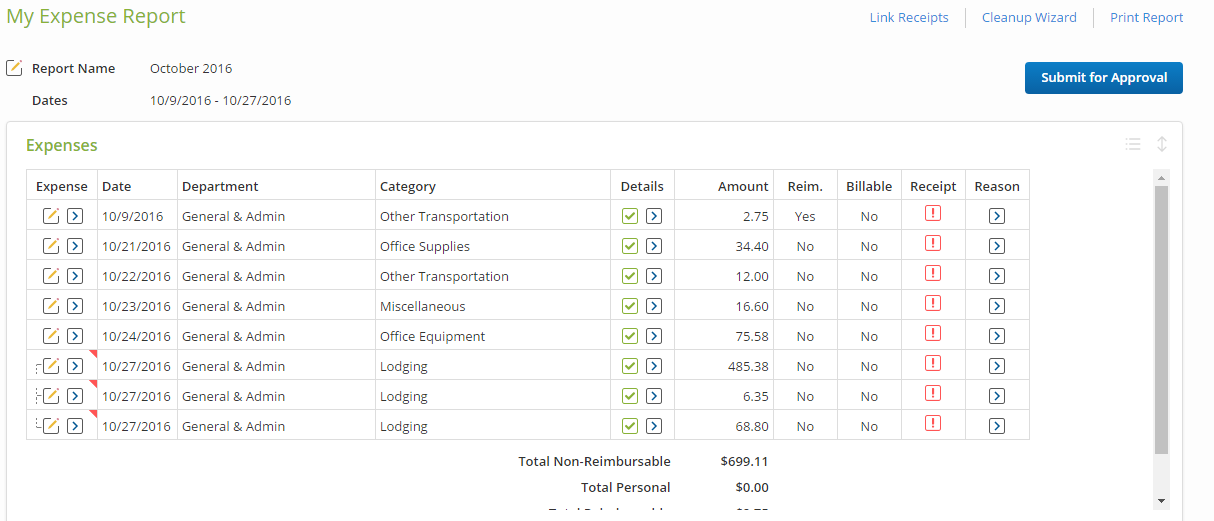The height and width of the screenshot is (521, 1214).
Task: Edit the report name pencil icon
Action: 14,68
